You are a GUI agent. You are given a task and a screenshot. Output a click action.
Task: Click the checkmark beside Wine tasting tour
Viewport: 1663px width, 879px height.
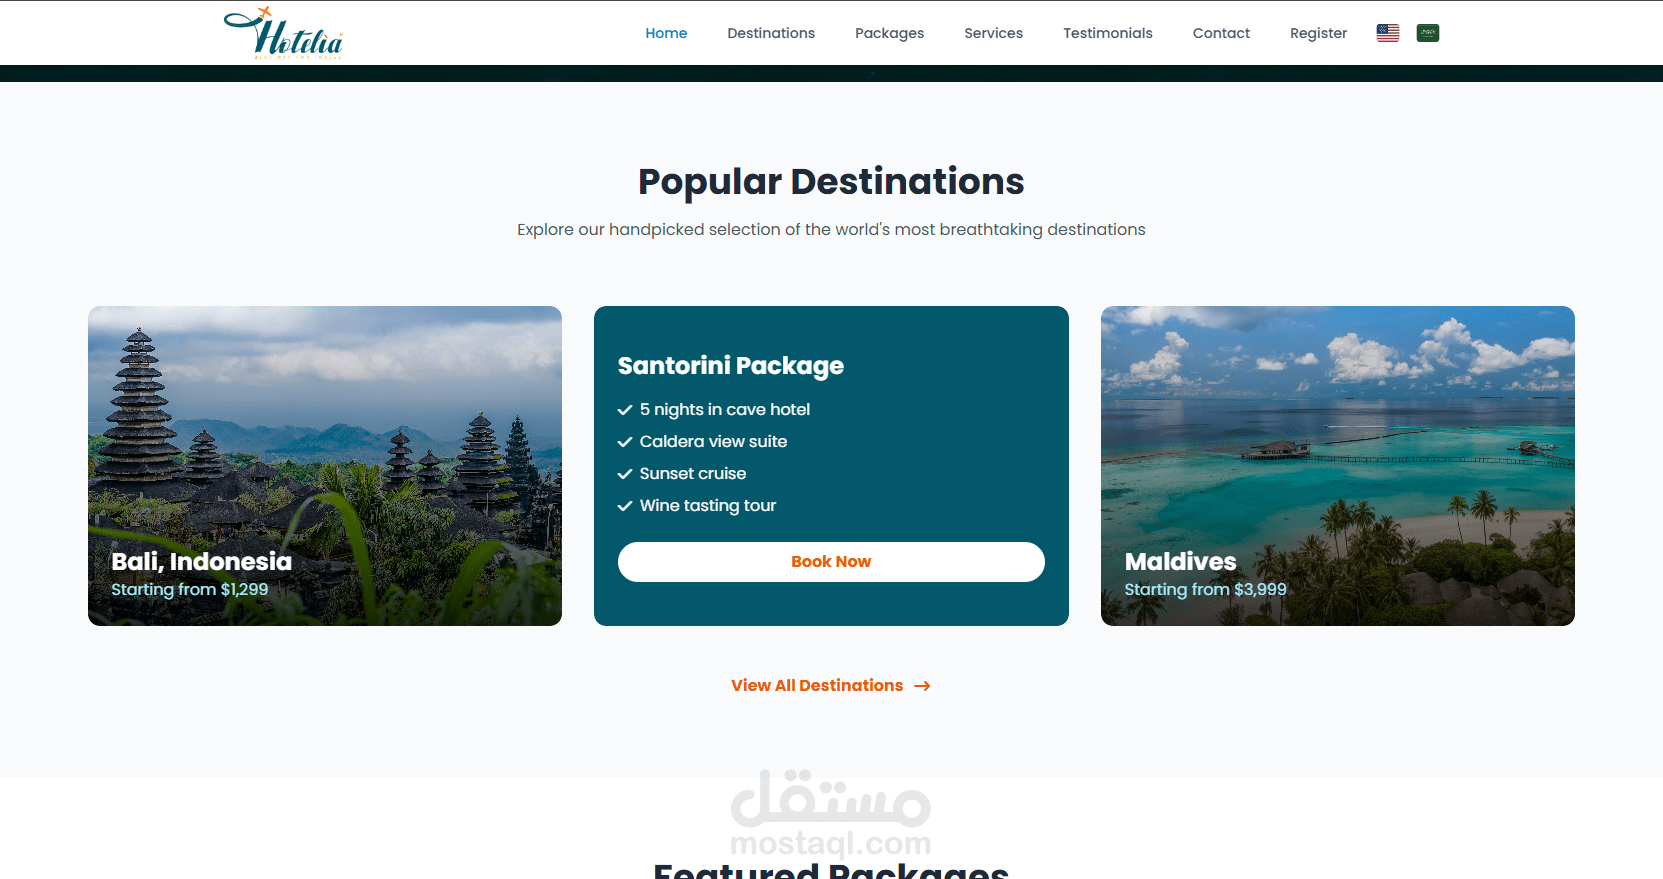tap(625, 506)
